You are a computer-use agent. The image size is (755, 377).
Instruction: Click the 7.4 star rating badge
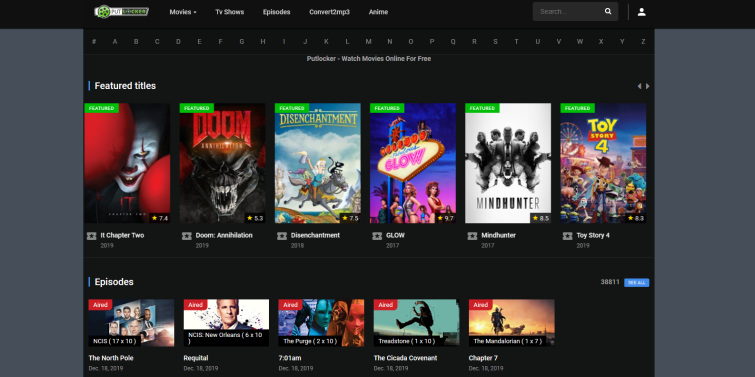tap(159, 218)
